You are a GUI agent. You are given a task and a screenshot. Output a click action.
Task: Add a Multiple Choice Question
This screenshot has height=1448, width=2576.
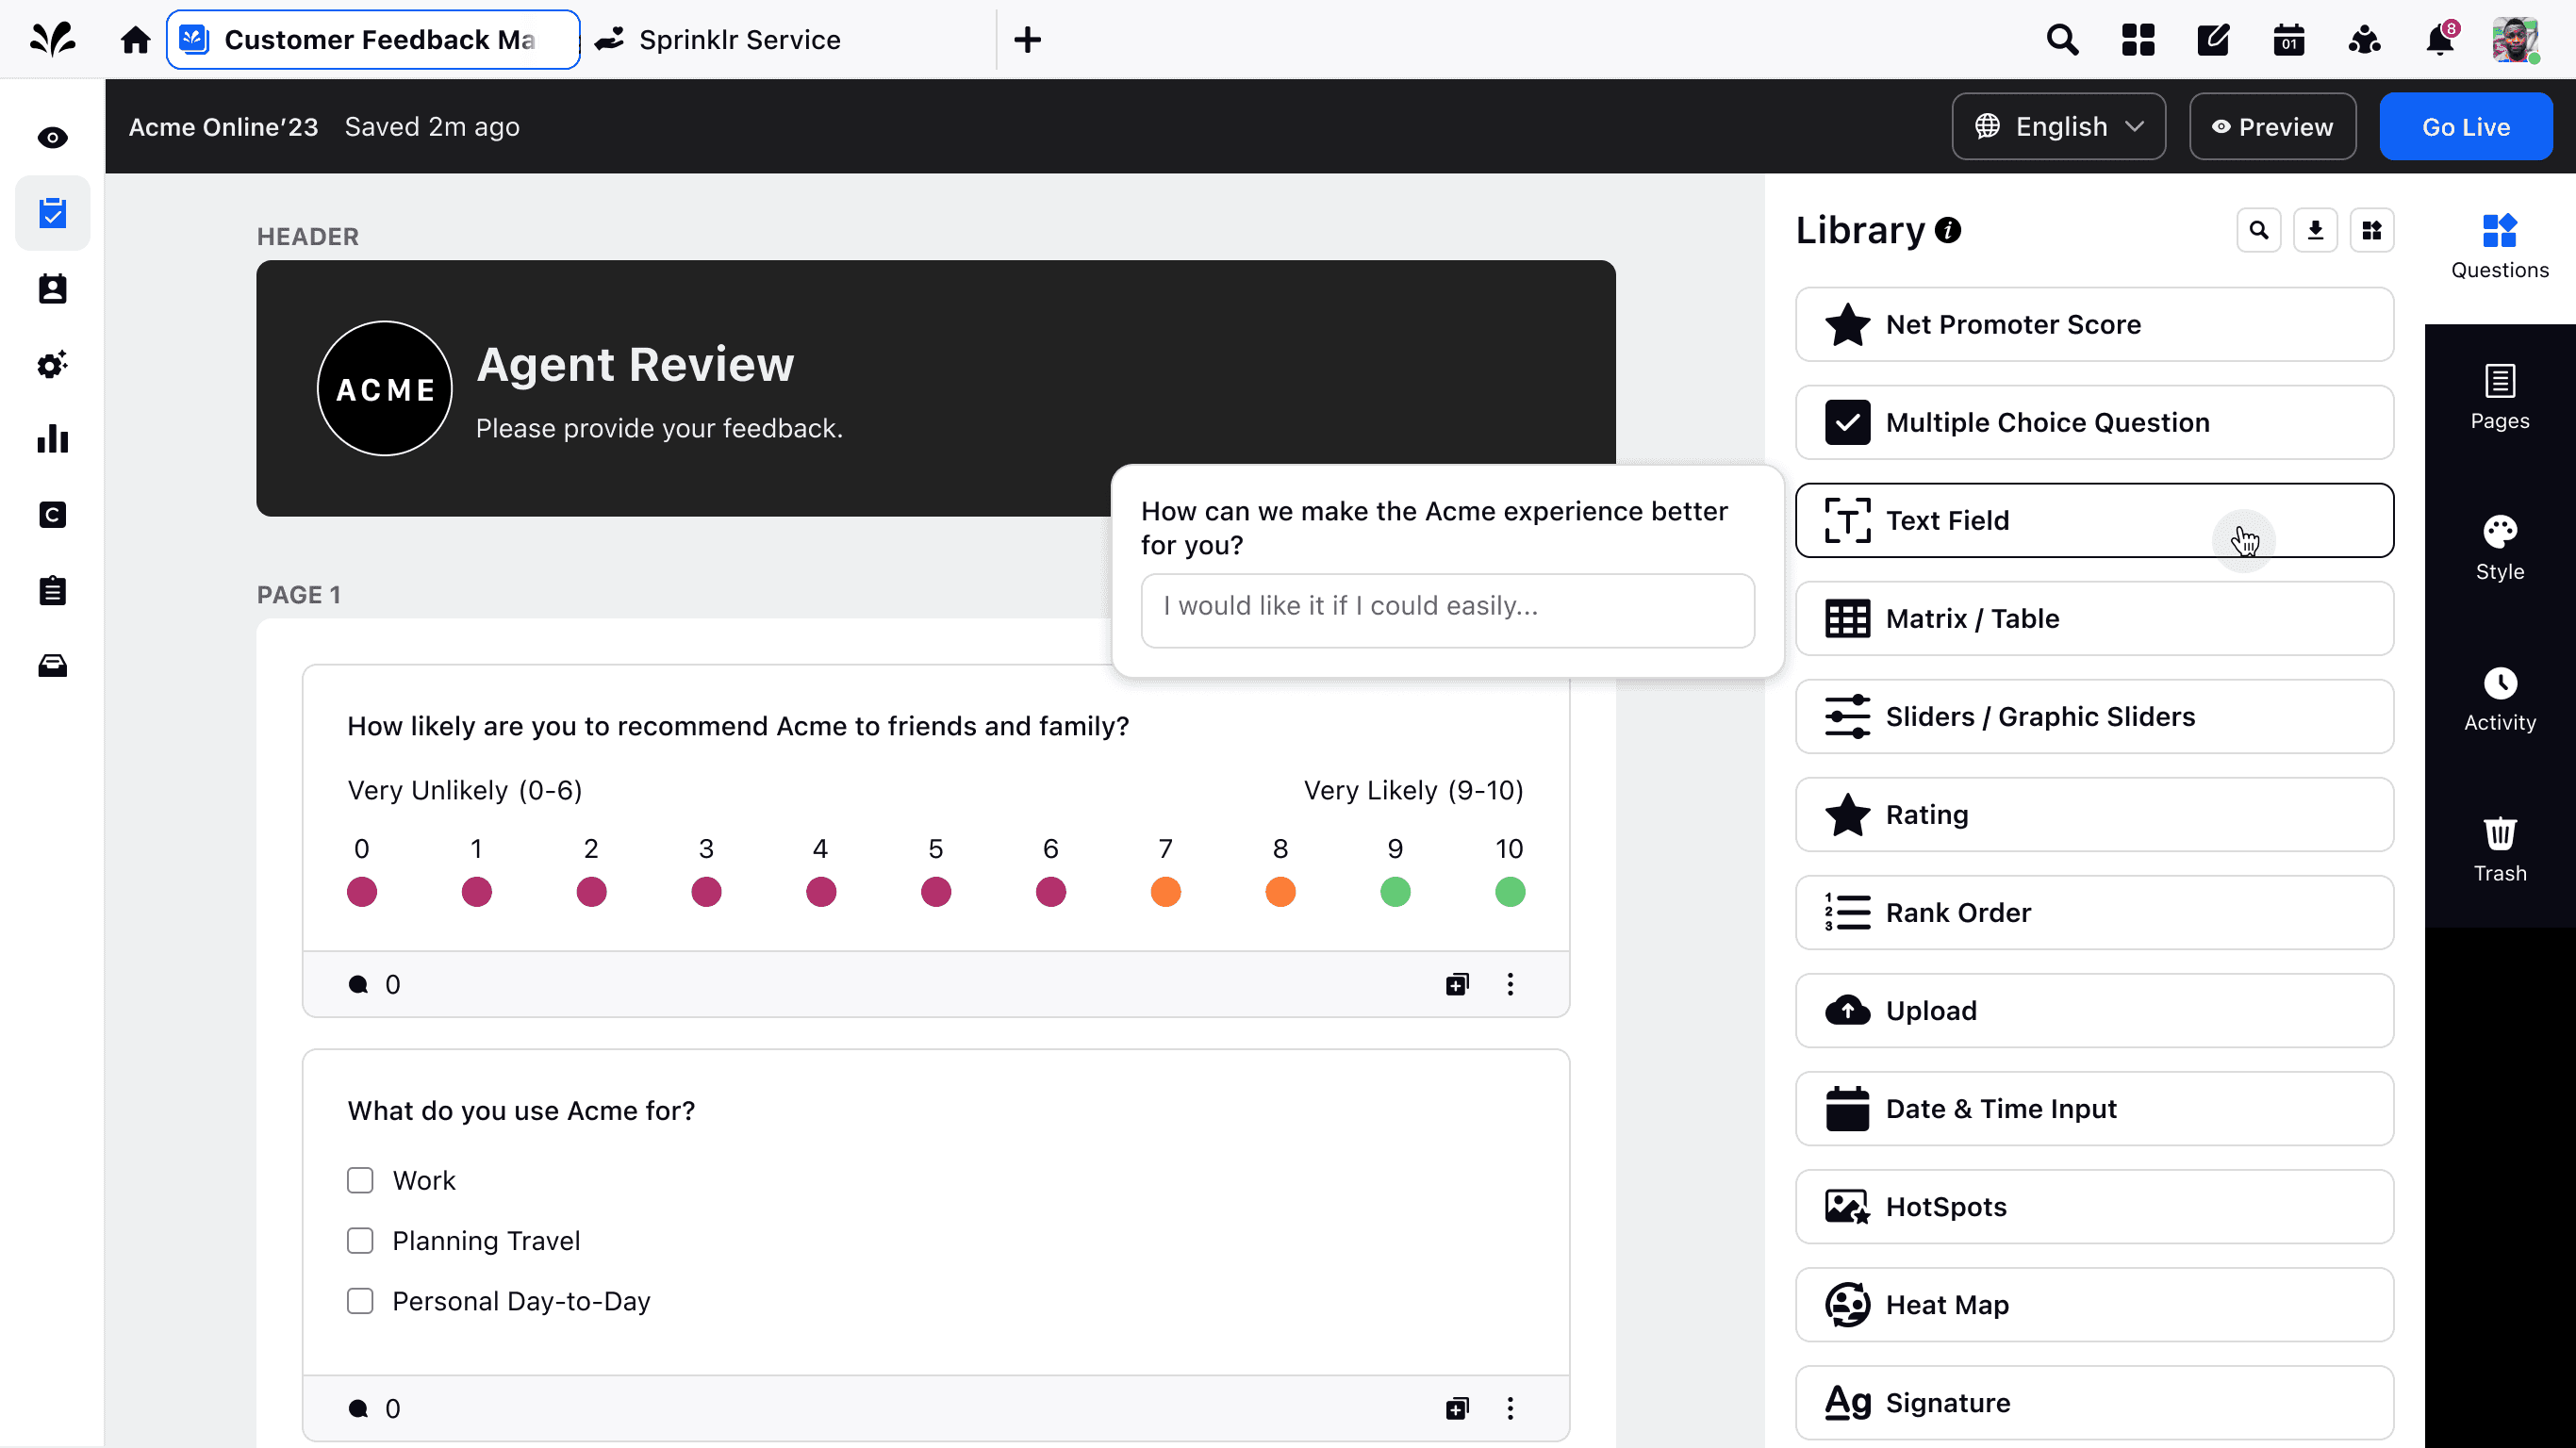coord(2094,422)
